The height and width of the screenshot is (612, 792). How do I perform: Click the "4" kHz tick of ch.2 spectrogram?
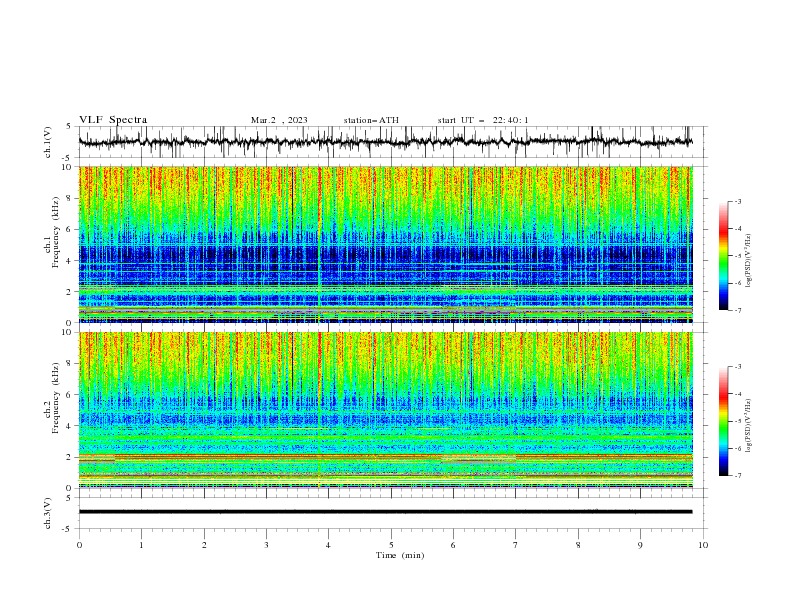69,426
